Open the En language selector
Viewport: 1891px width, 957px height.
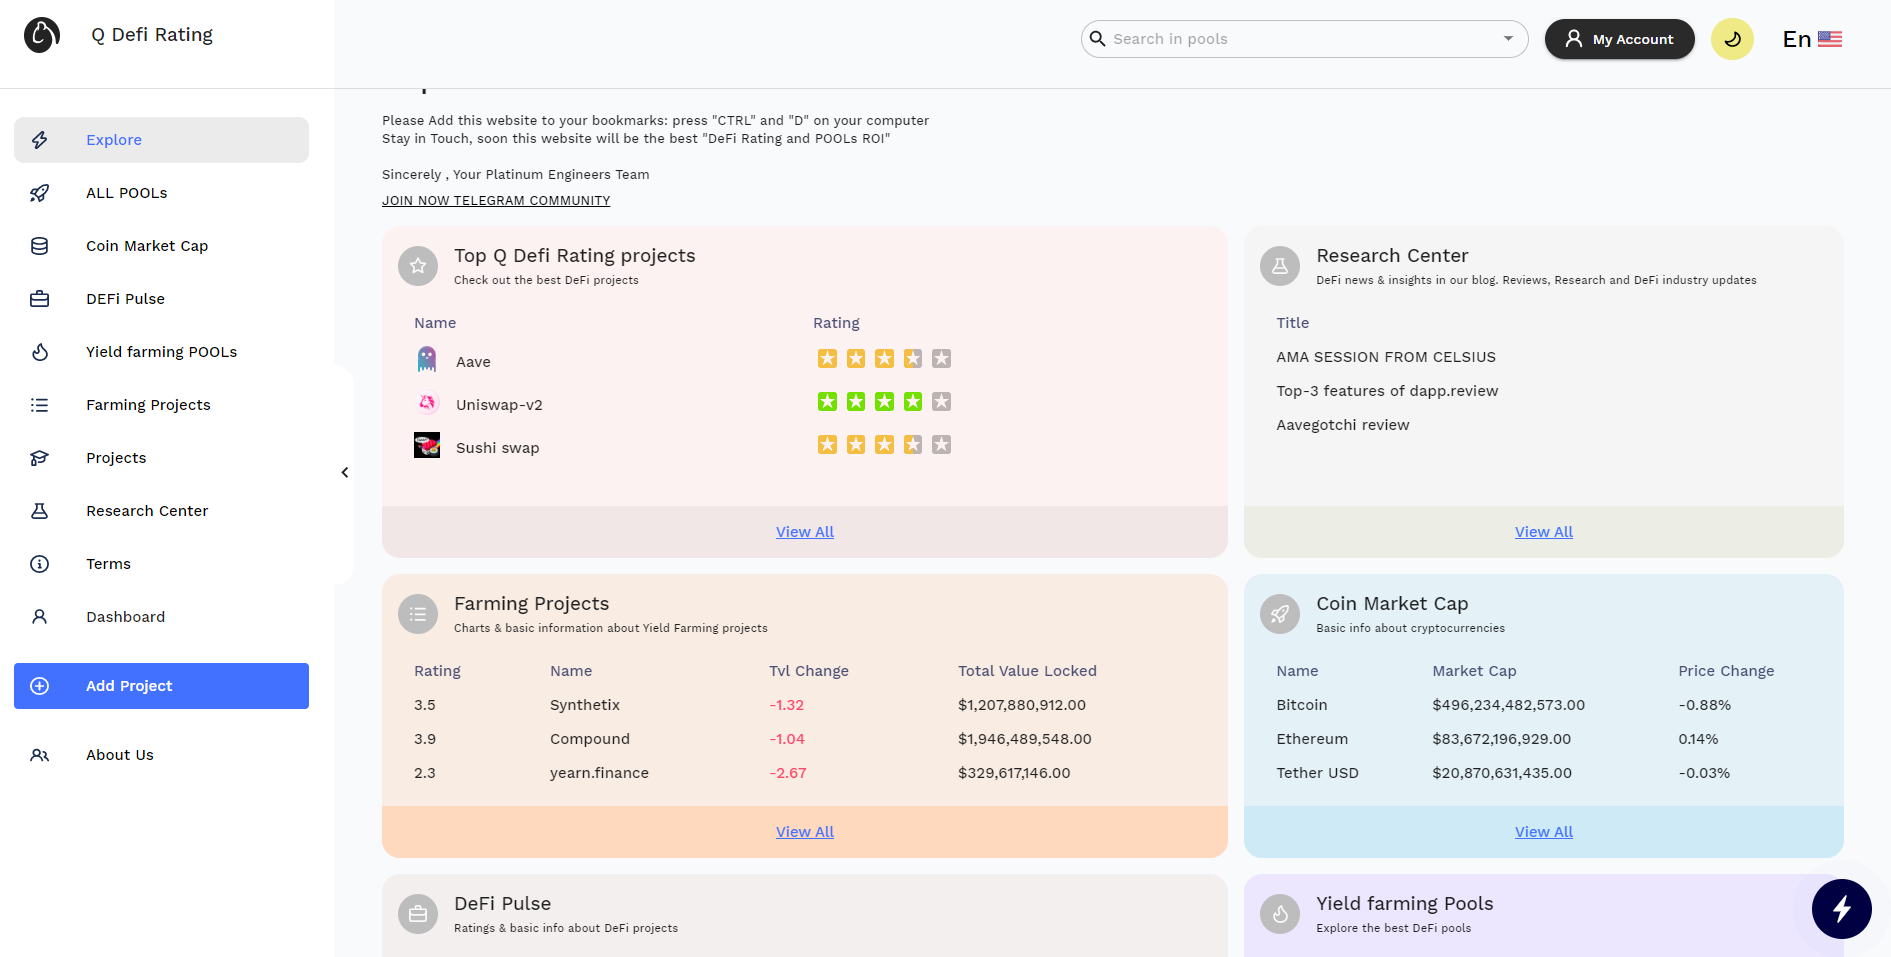(1812, 39)
